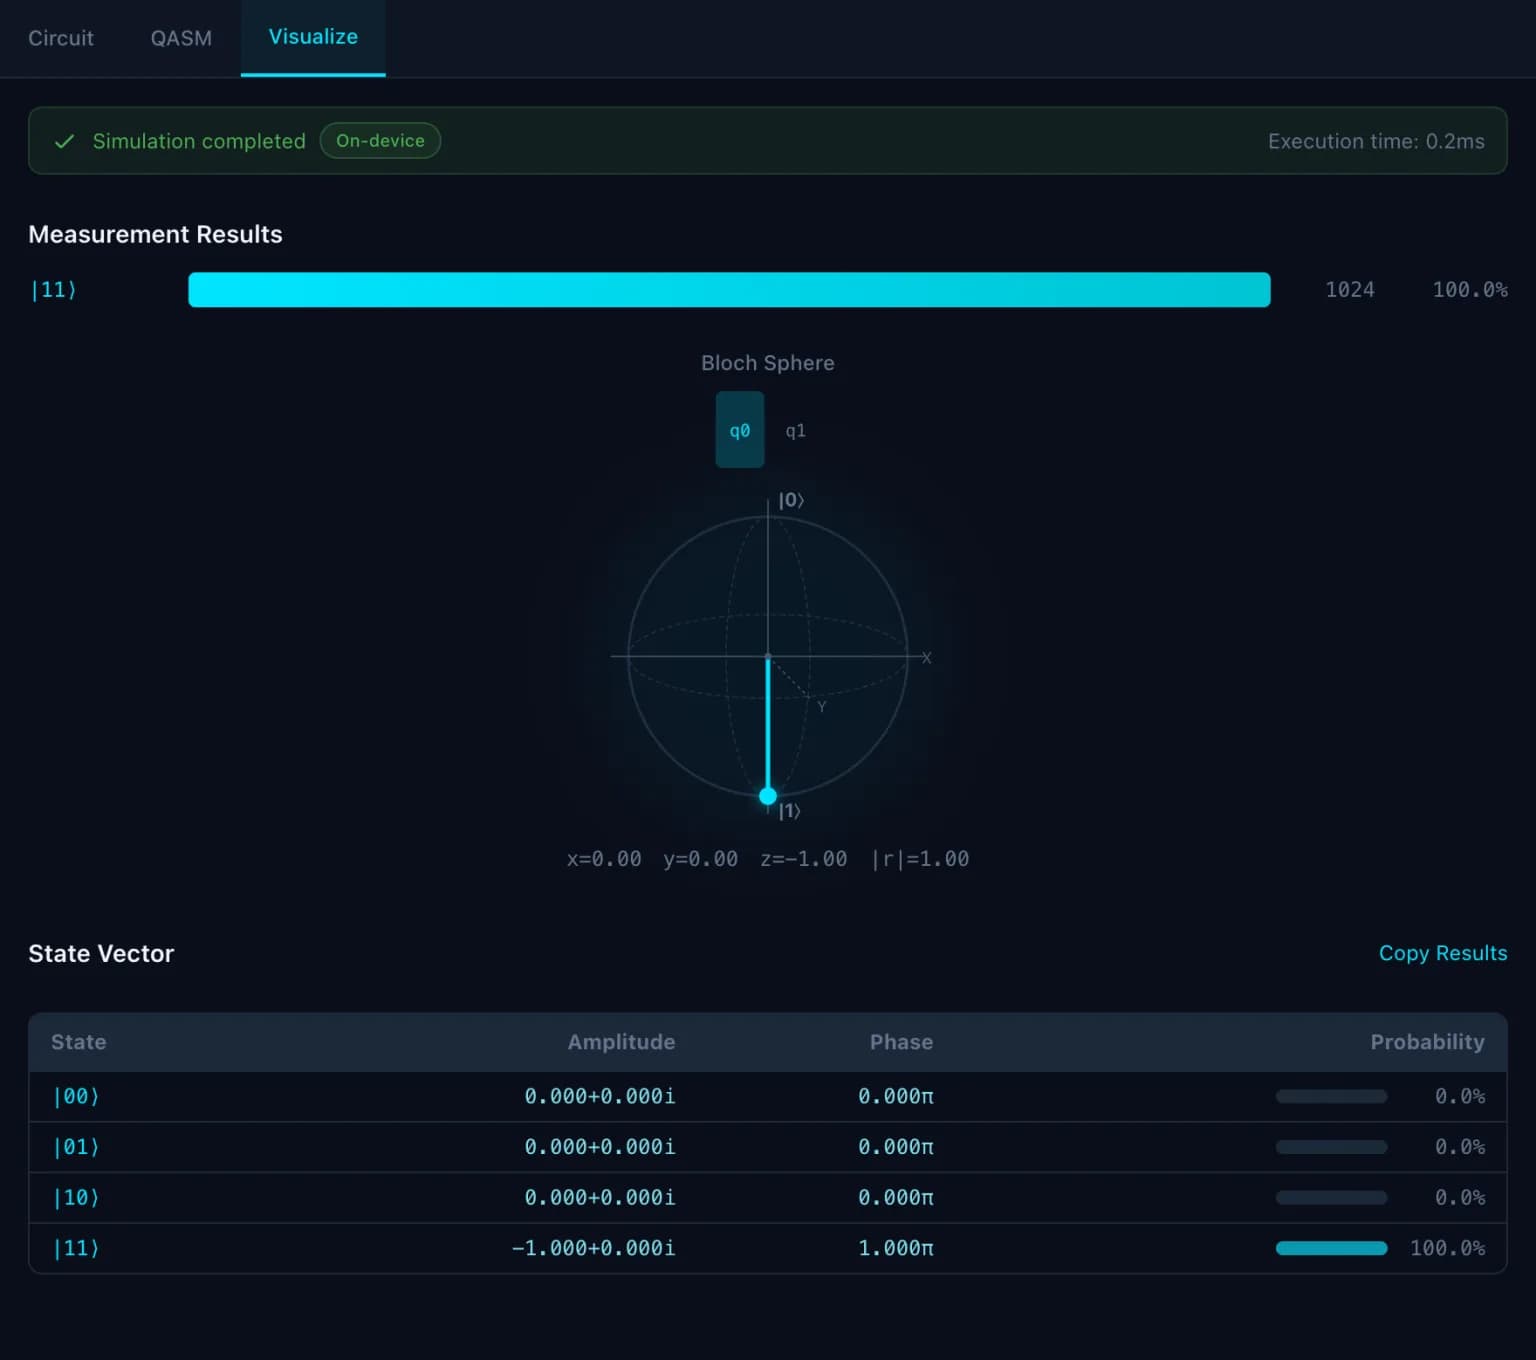
Task: Click the |r|=1.00 readout
Action: [x=920, y=859]
